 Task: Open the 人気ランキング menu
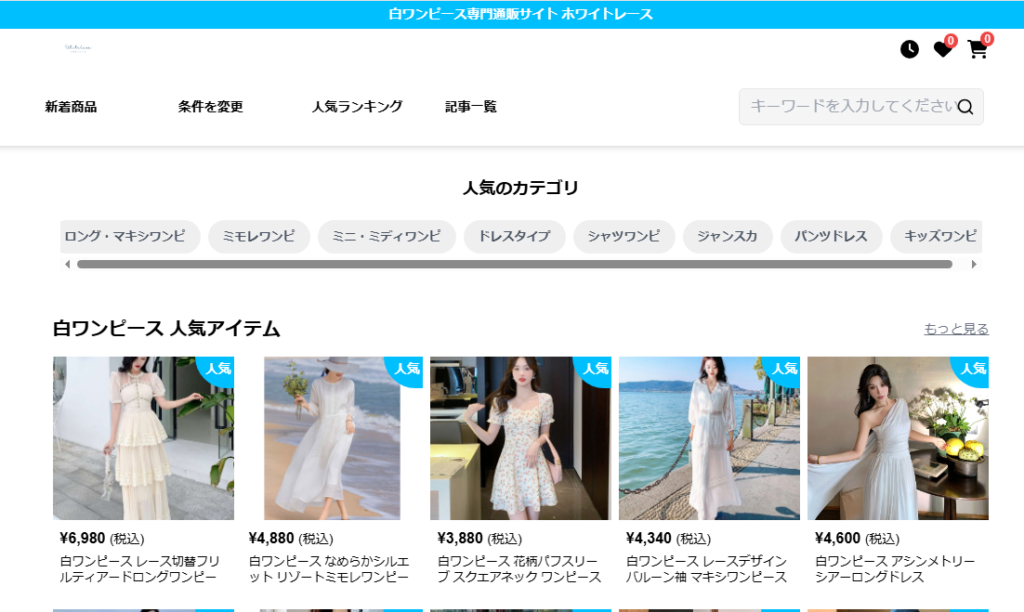pyautogui.click(x=356, y=106)
